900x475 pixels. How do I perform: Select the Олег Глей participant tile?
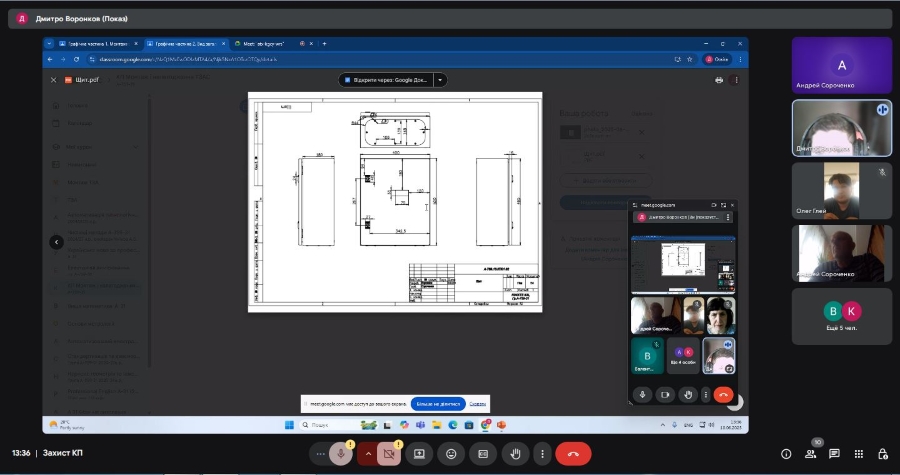click(x=841, y=191)
